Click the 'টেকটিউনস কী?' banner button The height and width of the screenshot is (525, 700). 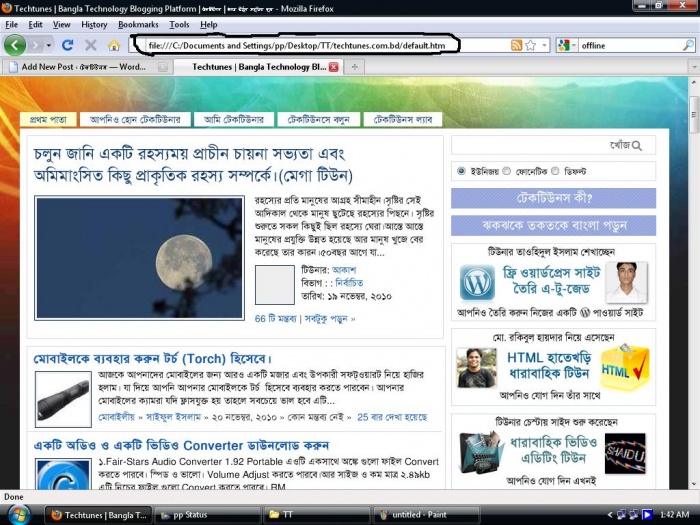[553, 198]
